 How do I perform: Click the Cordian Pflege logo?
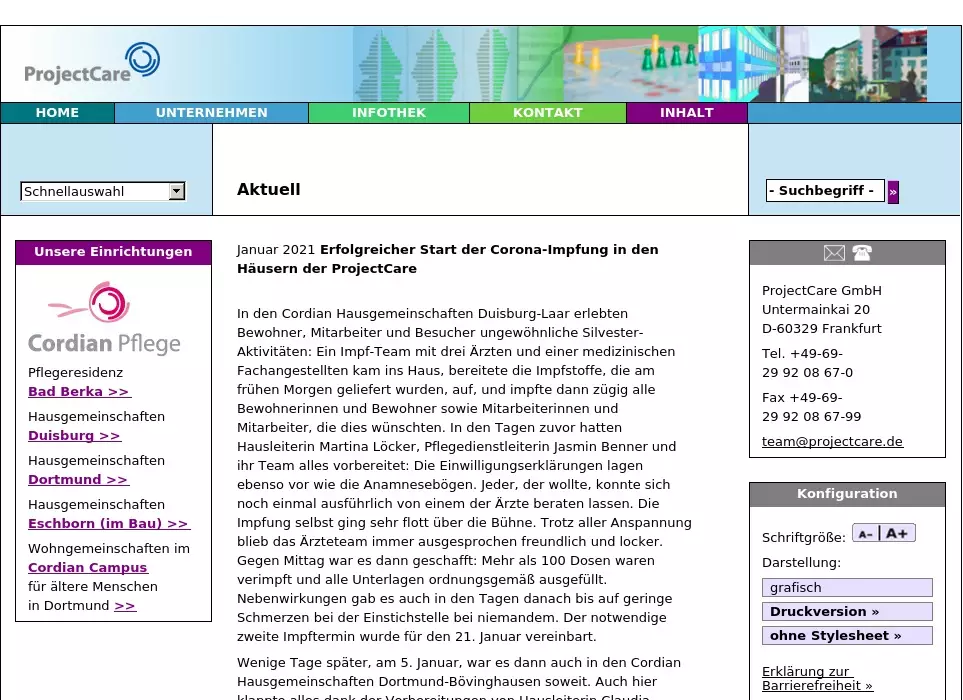coord(104,319)
